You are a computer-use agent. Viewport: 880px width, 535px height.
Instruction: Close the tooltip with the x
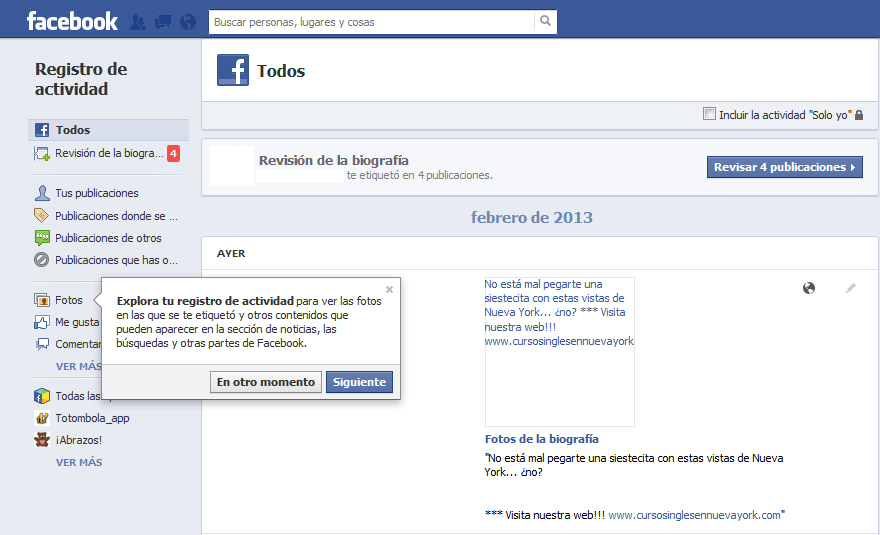(389, 290)
